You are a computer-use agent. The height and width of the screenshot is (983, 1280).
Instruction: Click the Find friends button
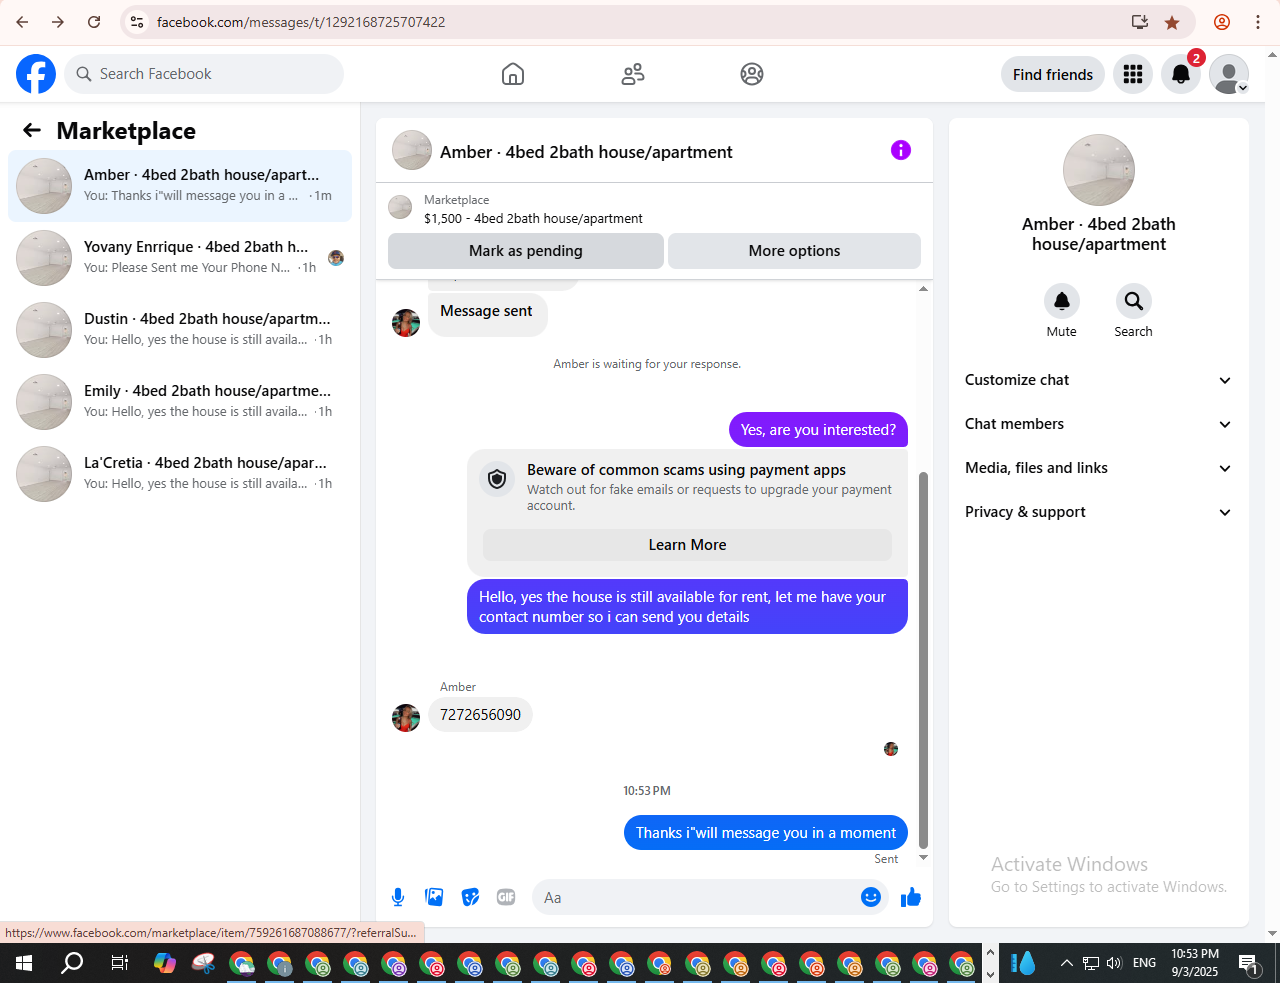[x=1053, y=74]
